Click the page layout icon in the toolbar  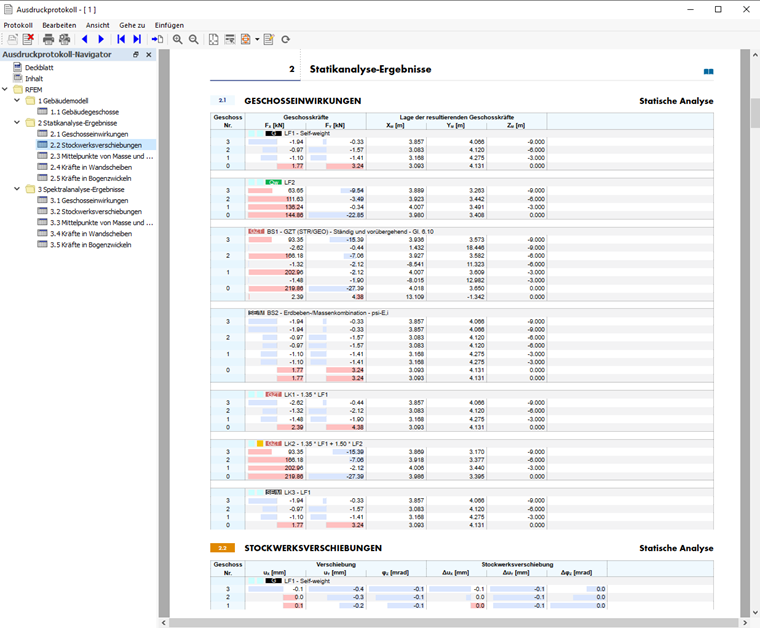(x=214, y=39)
